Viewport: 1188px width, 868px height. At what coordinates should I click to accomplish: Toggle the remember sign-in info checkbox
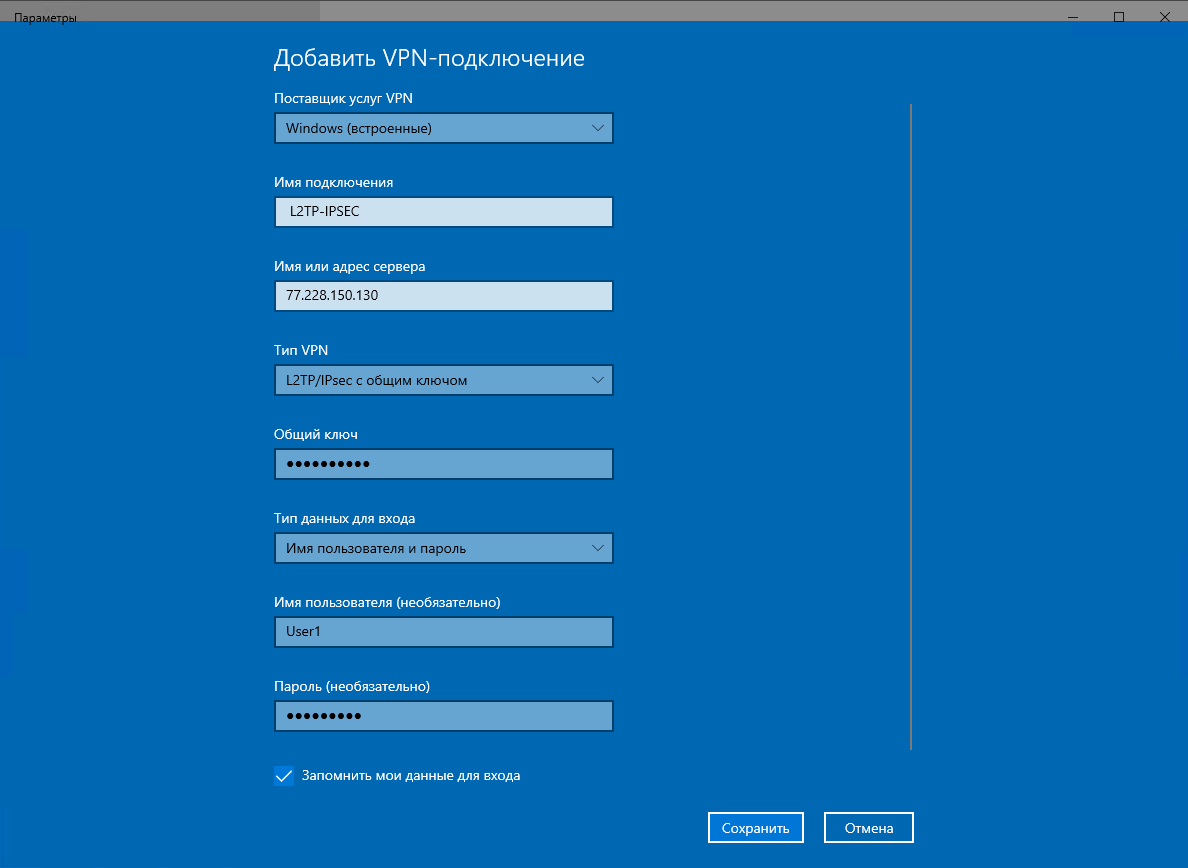pos(284,776)
